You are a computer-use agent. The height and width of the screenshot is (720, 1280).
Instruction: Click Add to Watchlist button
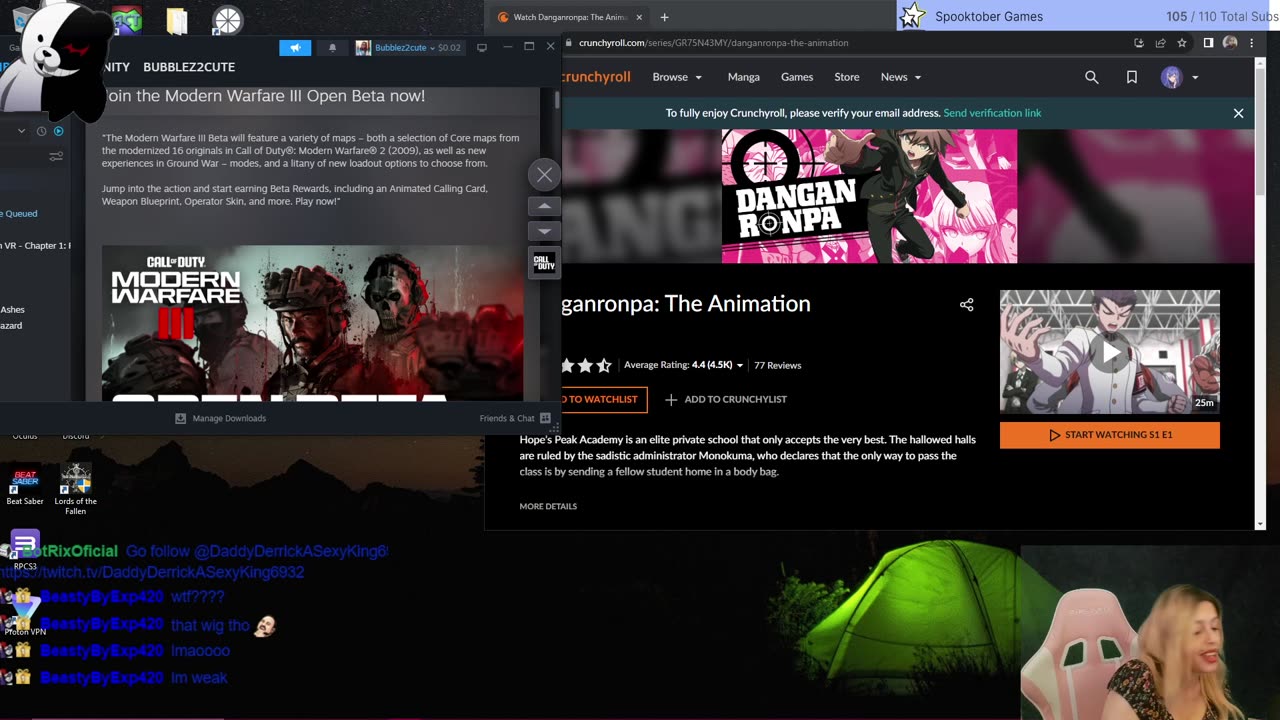[x=602, y=400]
